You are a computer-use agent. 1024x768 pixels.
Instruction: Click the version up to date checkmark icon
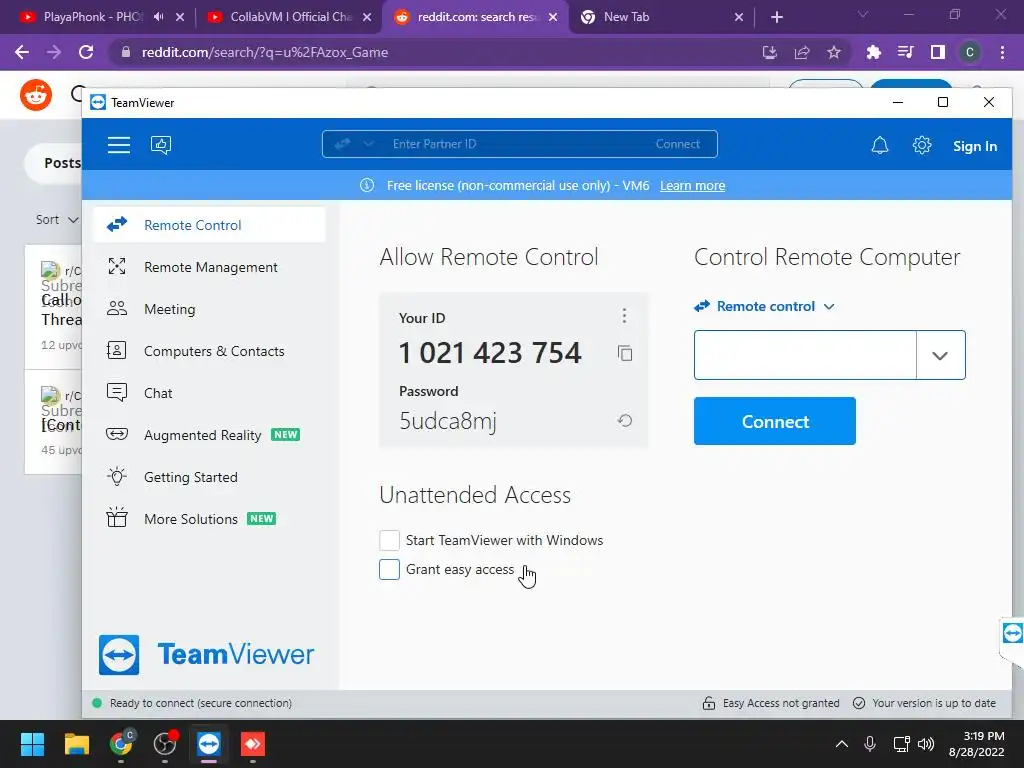point(859,703)
